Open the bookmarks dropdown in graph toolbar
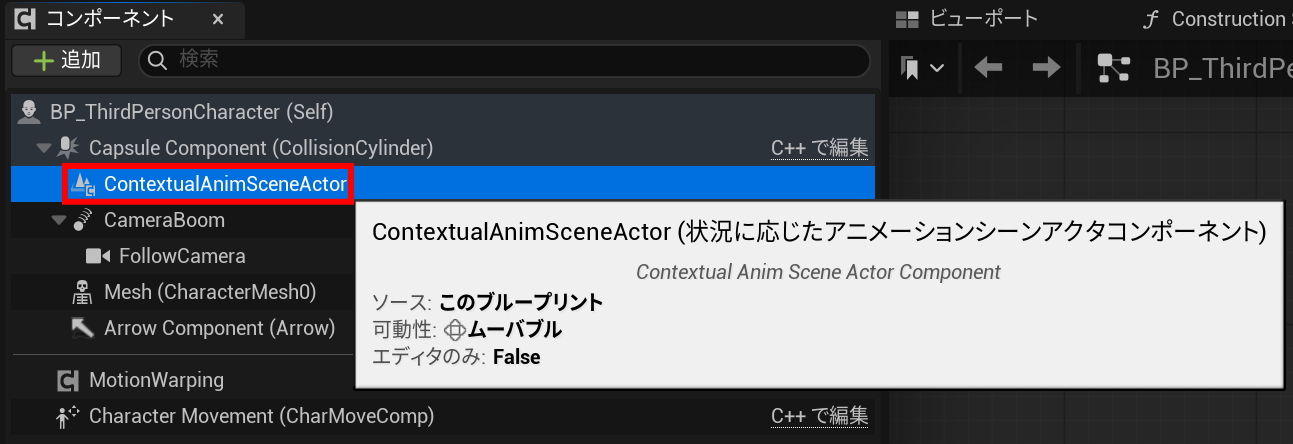The width and height of the screenshot is (1293, 444). [921, 68]
